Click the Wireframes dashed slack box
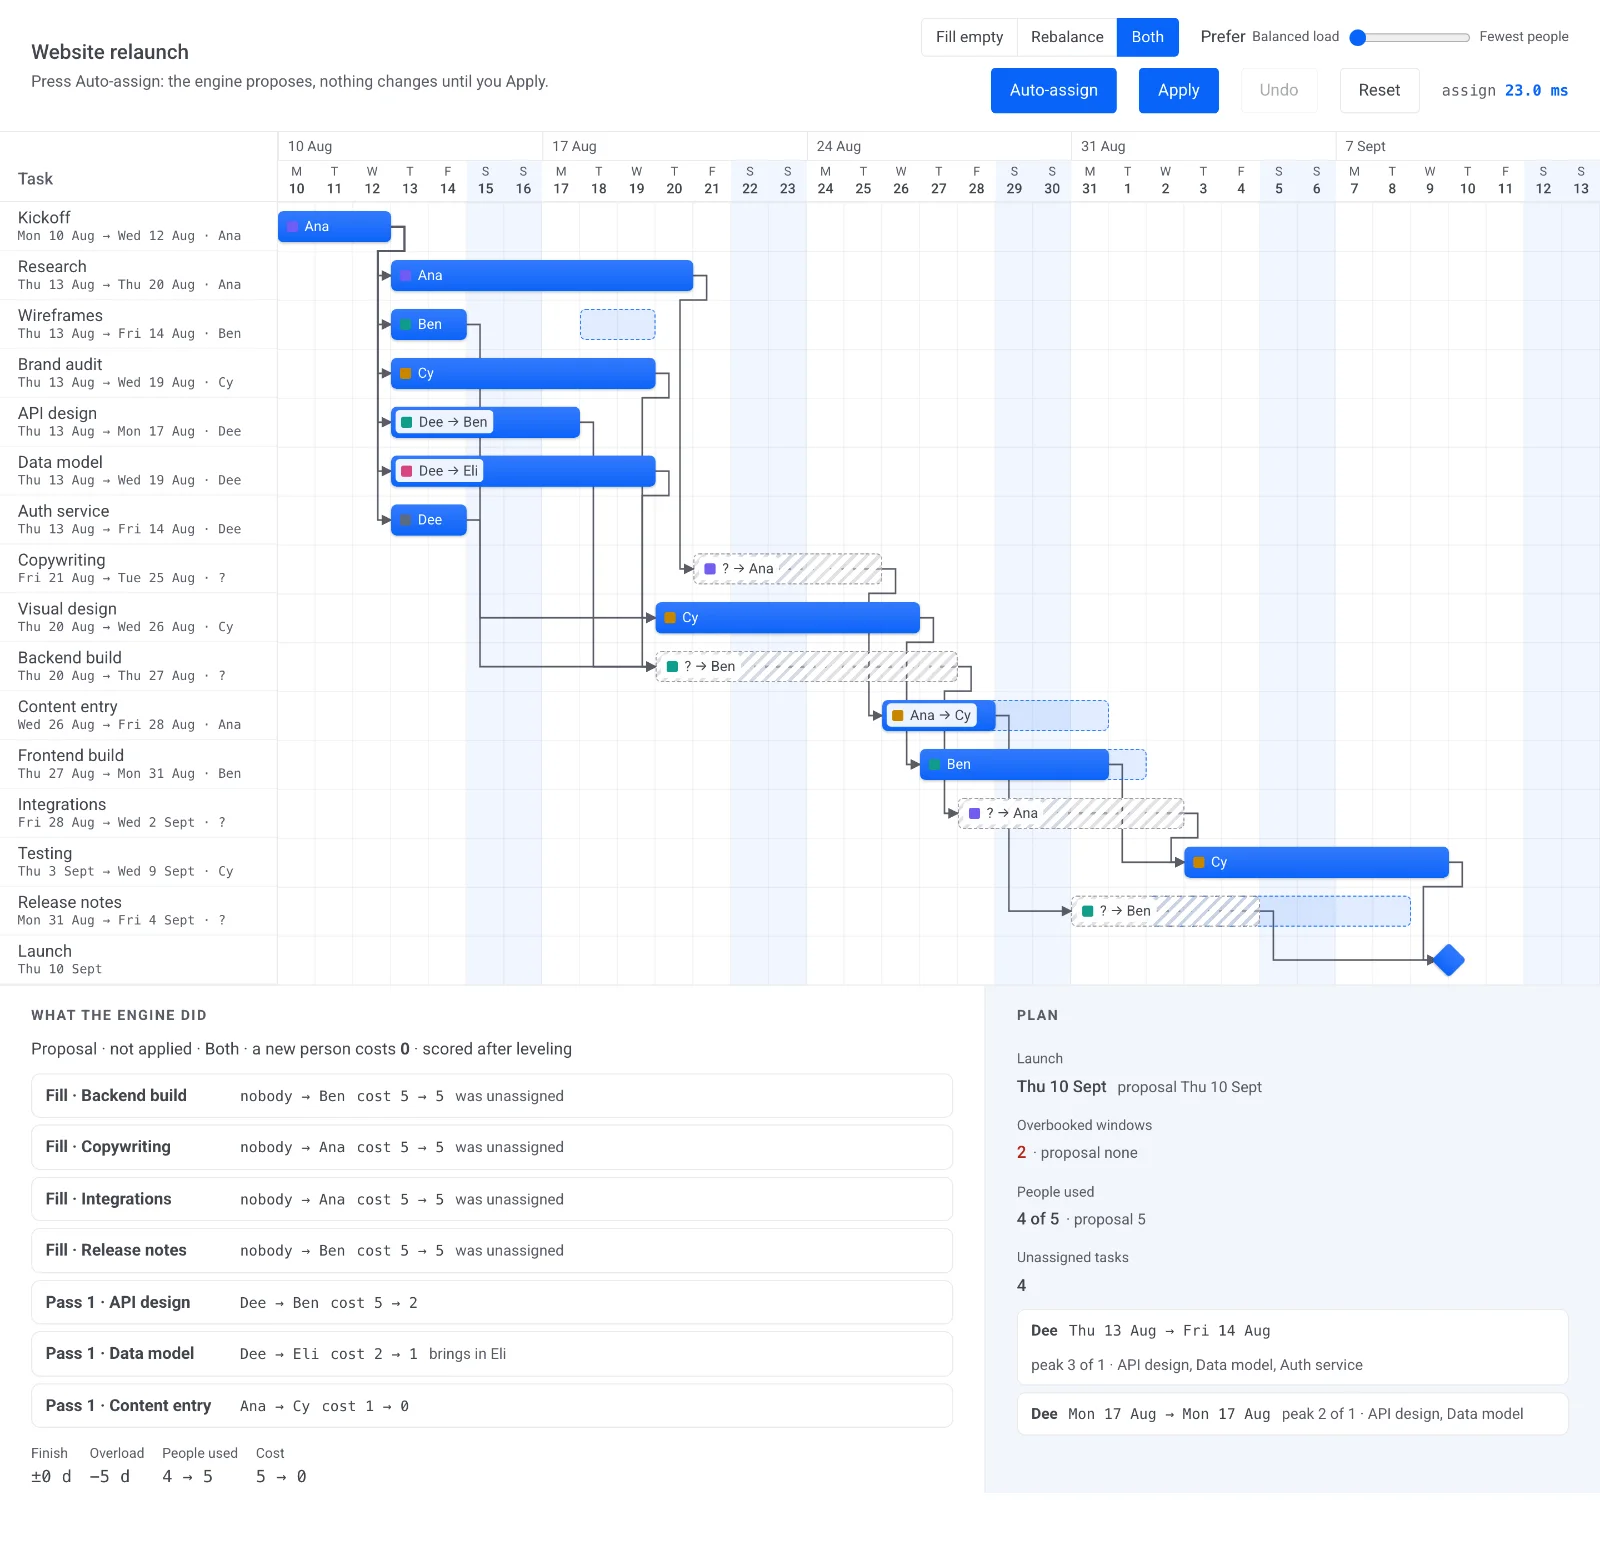1600x1567 pixels. click(x=617, y=324)
